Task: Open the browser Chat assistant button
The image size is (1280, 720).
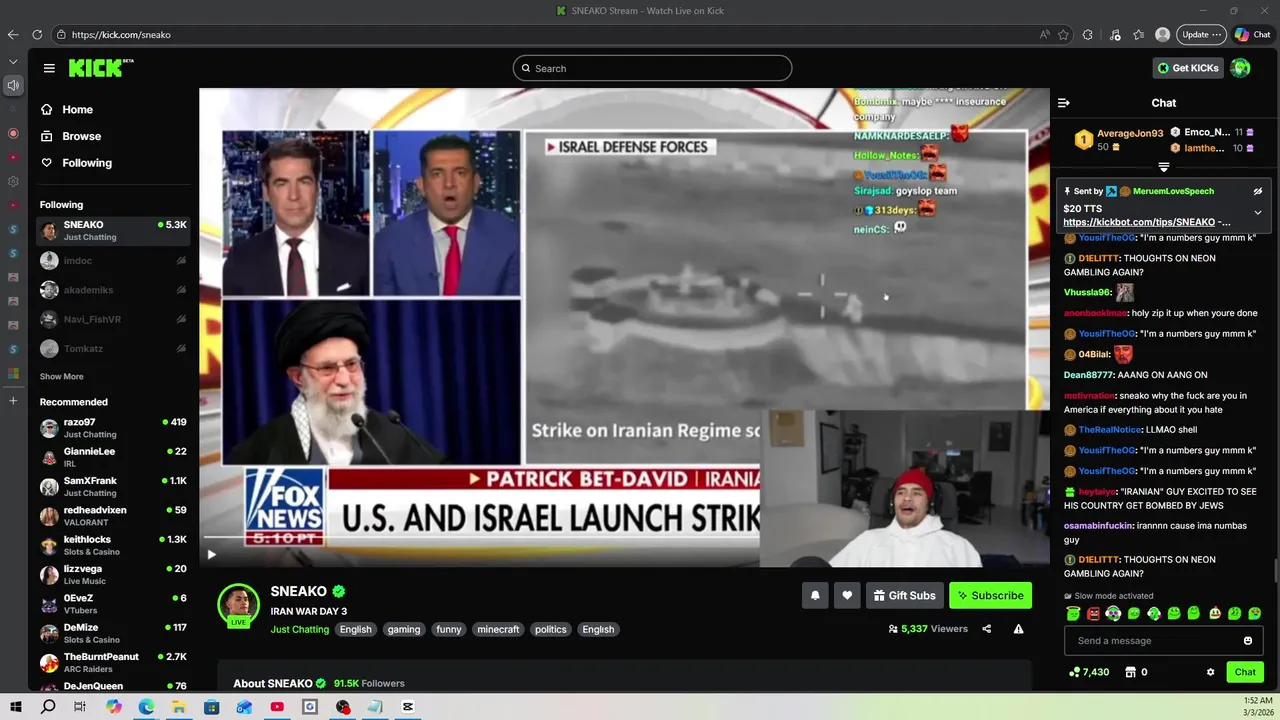Action: pyautogui.click(x=1253, y=34)
